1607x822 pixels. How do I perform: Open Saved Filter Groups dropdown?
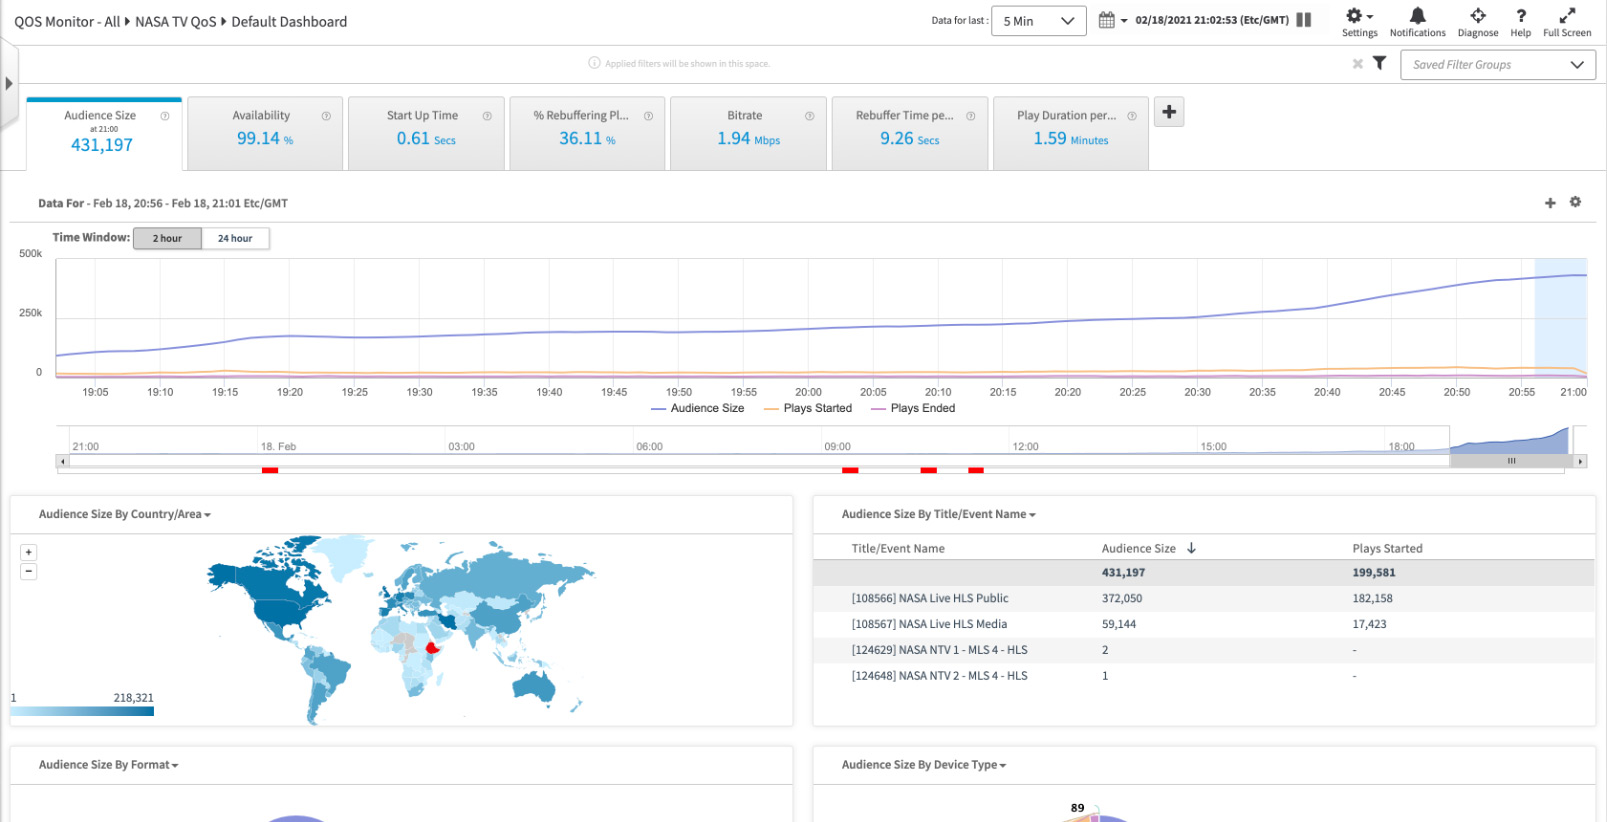[x=1497, y=64]
